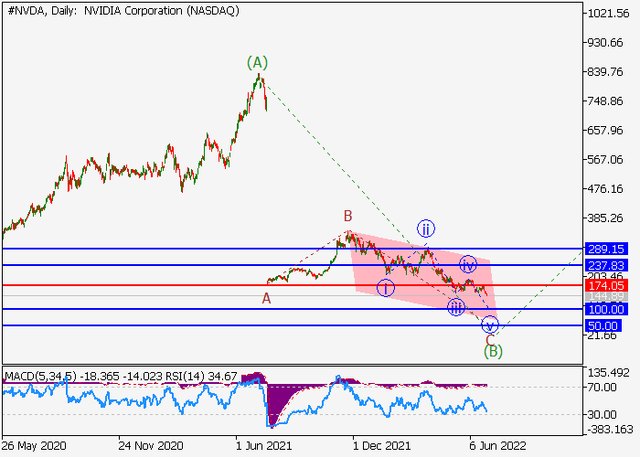Click the RSI(14) 34.67 indicator reading
The width and height of the screenshot is (640, 457).
pyautogui.click(x=200, y=376)
